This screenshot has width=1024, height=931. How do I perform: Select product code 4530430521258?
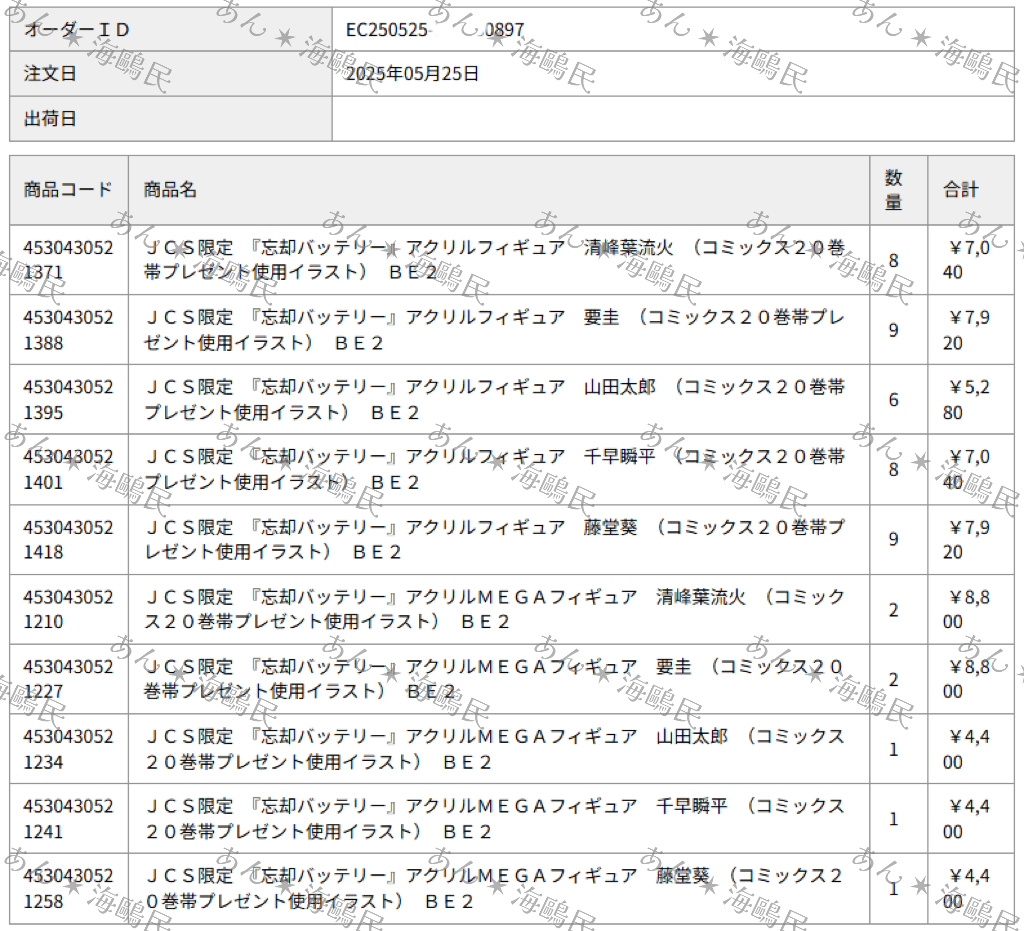pyautogui.click(x=69, y=889)
